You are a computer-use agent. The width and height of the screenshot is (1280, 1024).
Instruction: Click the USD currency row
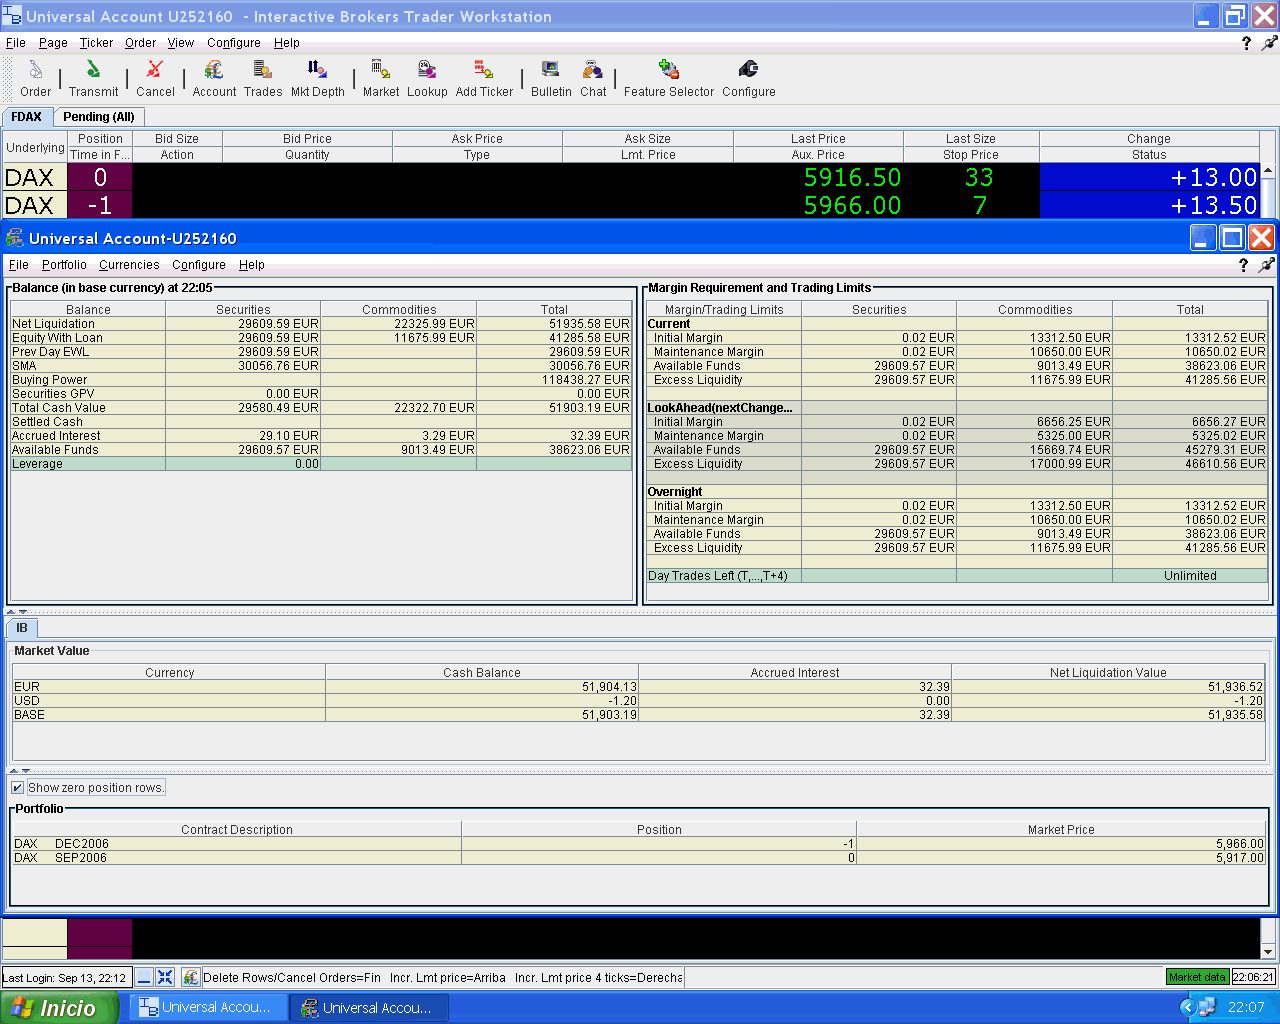point(639,701)
